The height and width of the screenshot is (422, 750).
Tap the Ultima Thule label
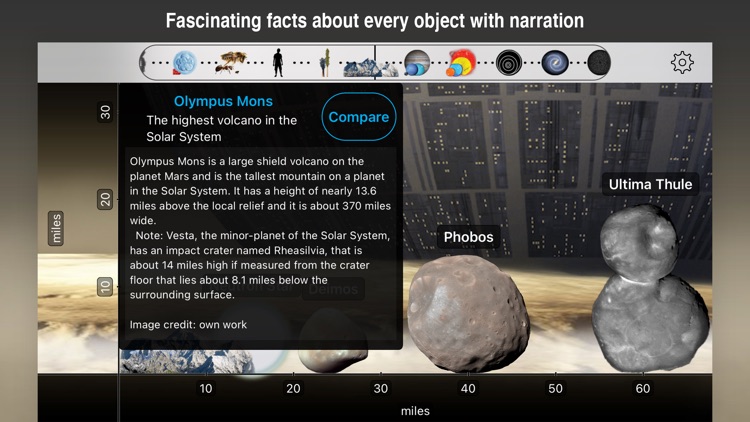[650, 184]
